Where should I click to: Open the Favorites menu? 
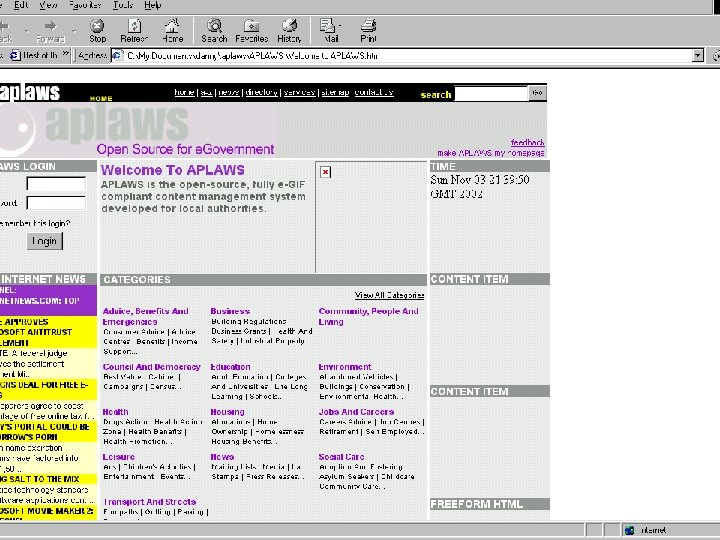(85, 5)
